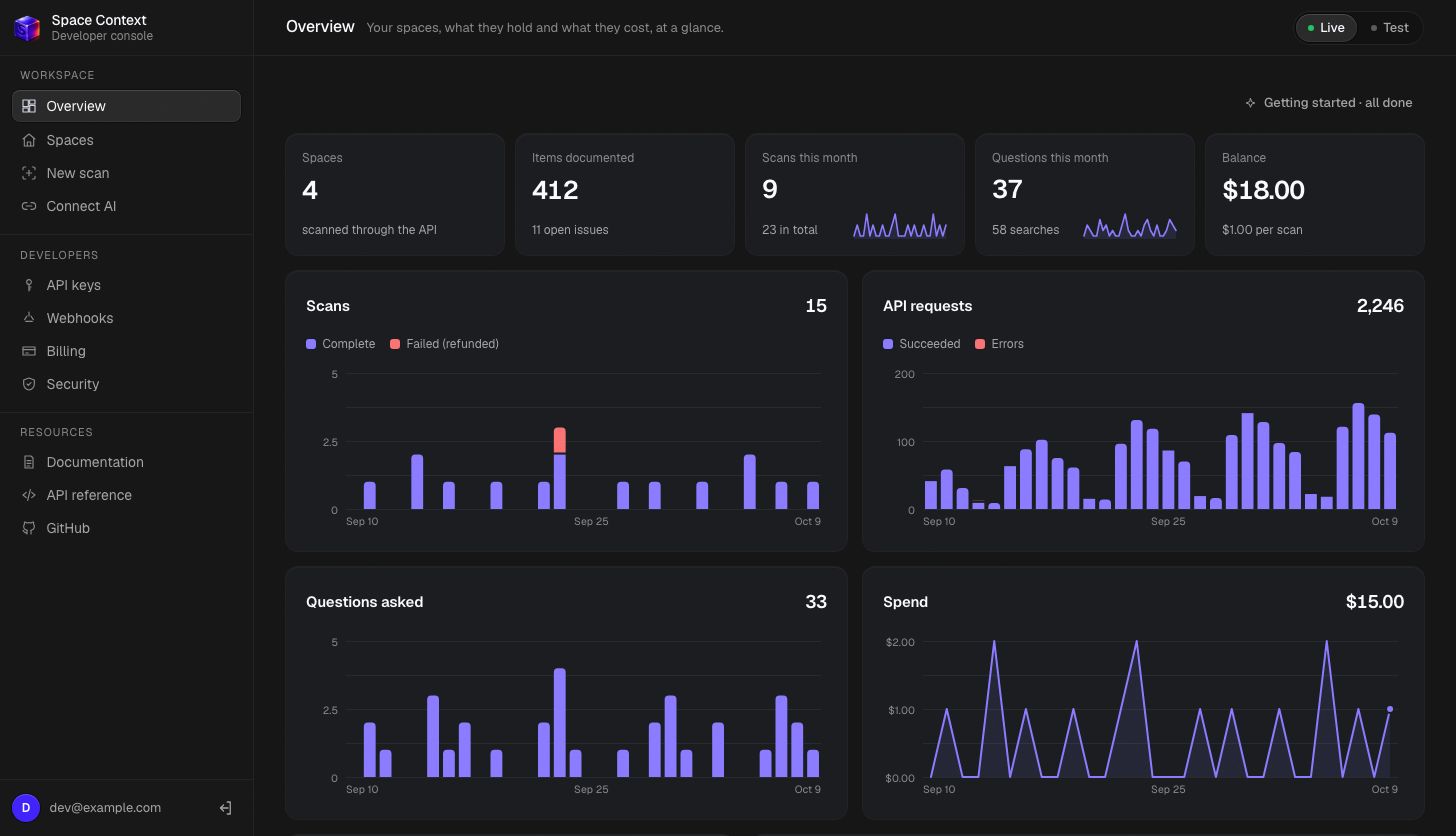Viewport: 1456px width, 836px height.
Task: Click the Spend total $15.00
Action: pyautogui.click(x=1375, y=602)
